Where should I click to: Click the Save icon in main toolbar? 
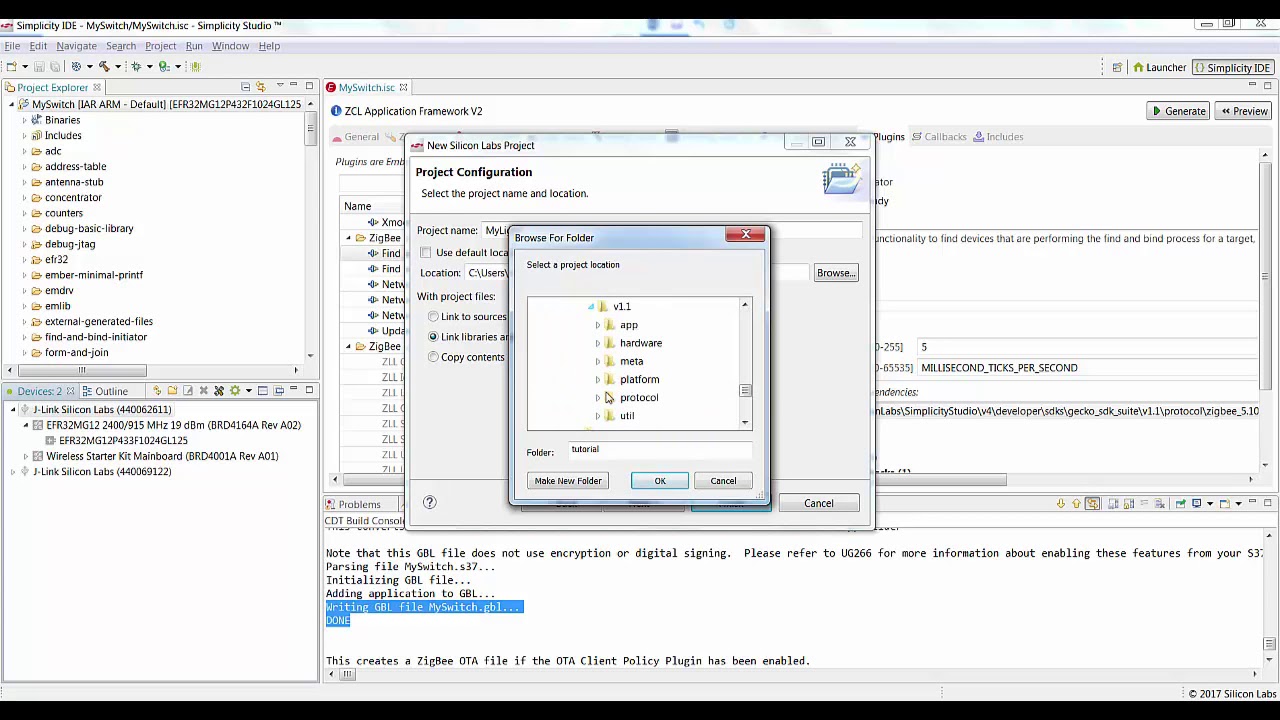point(39,66)
